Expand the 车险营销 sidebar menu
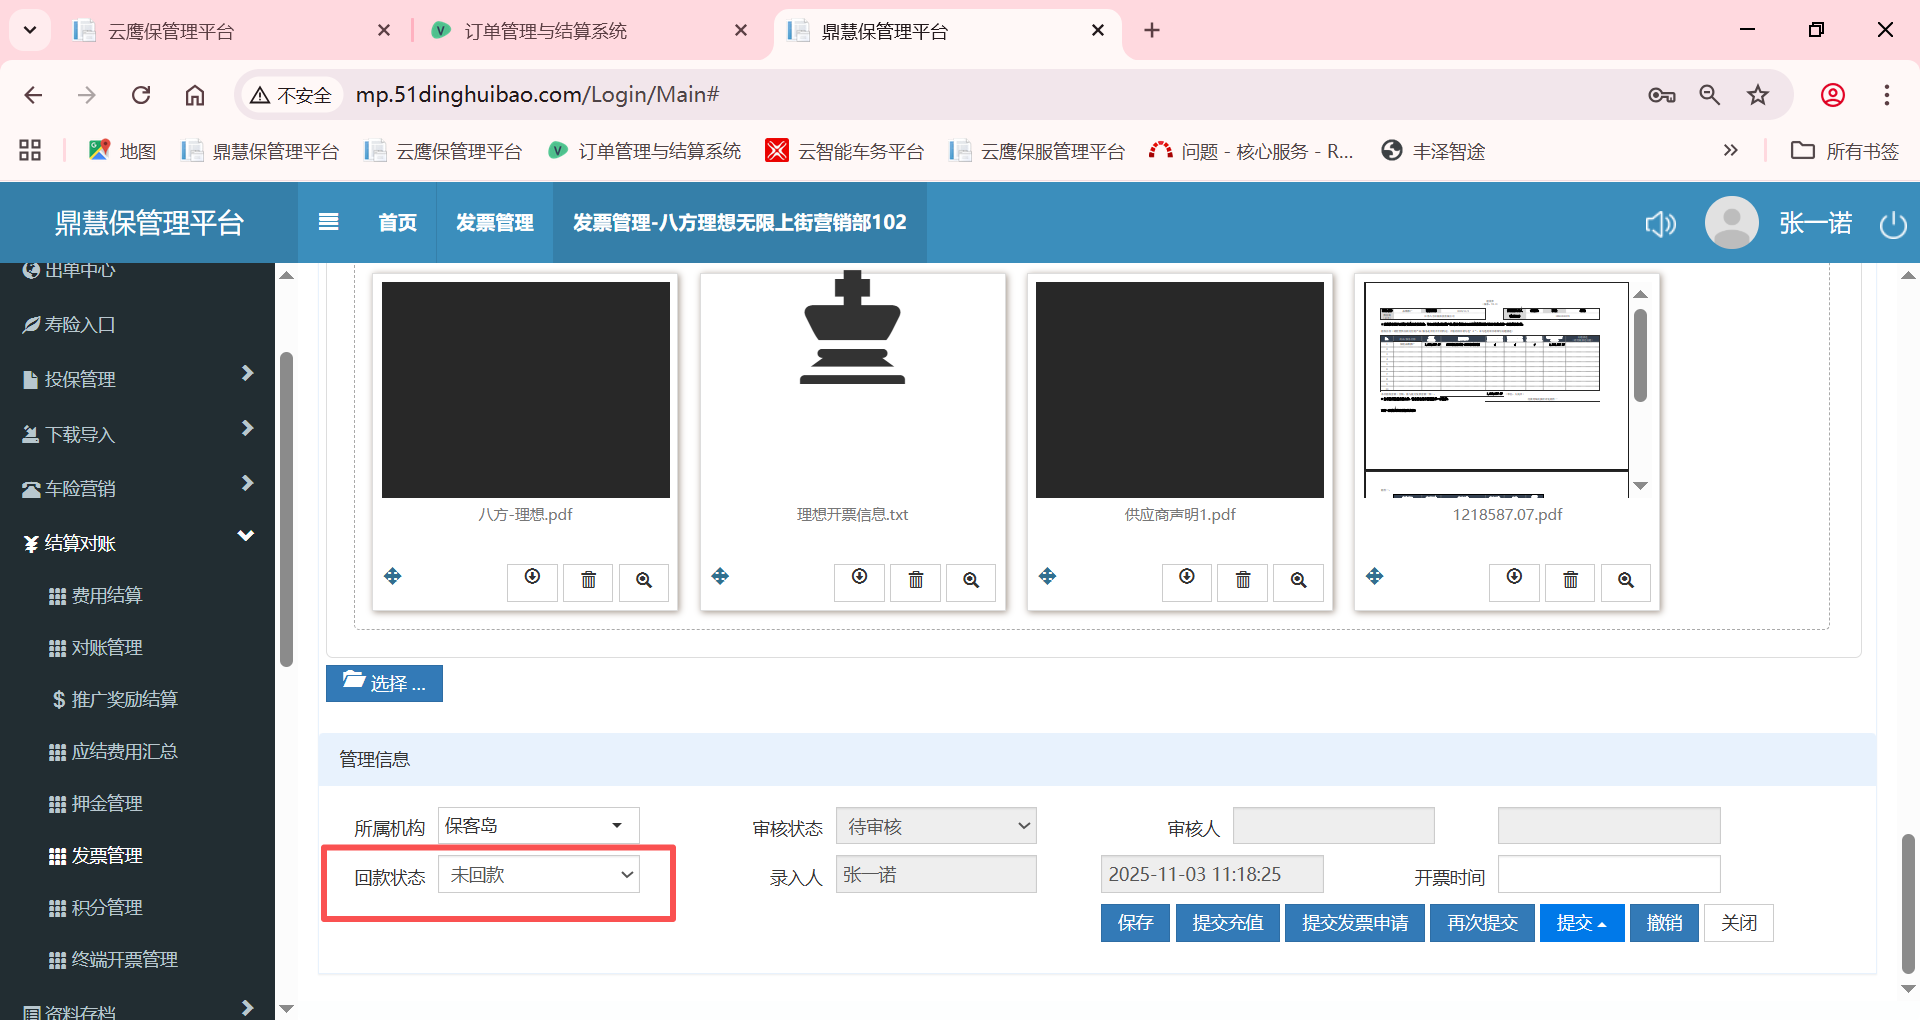This screenshot has width=1920, height=1020. click(137, 488)
